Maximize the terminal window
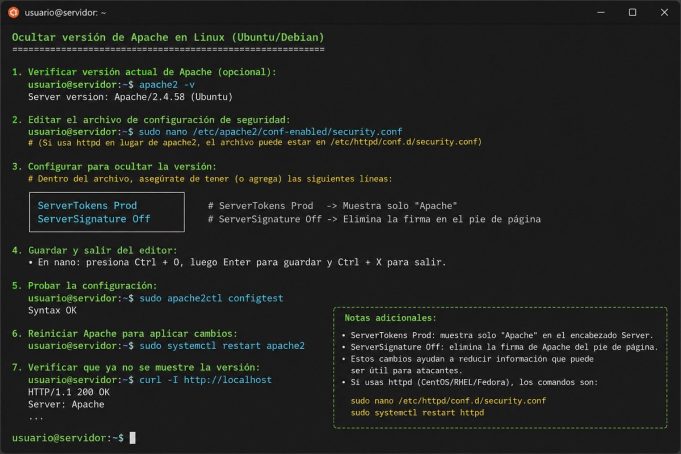 coord(632,13)
